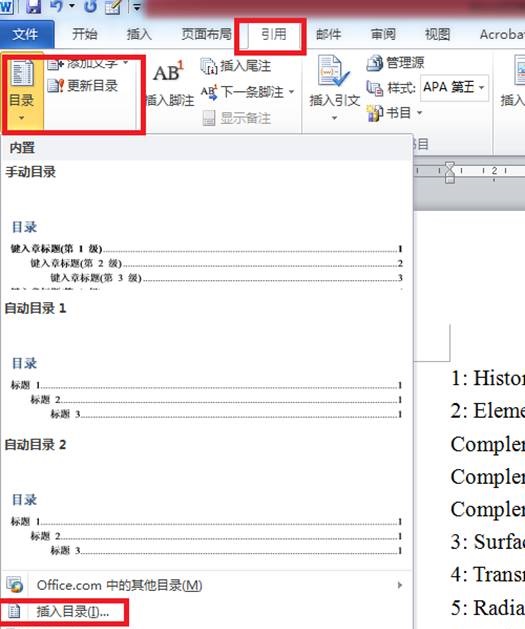The height and width of the screenshot is (629, 525).
Task: Click 更新目录 update table icon
Action: click(x=55, y=85)
